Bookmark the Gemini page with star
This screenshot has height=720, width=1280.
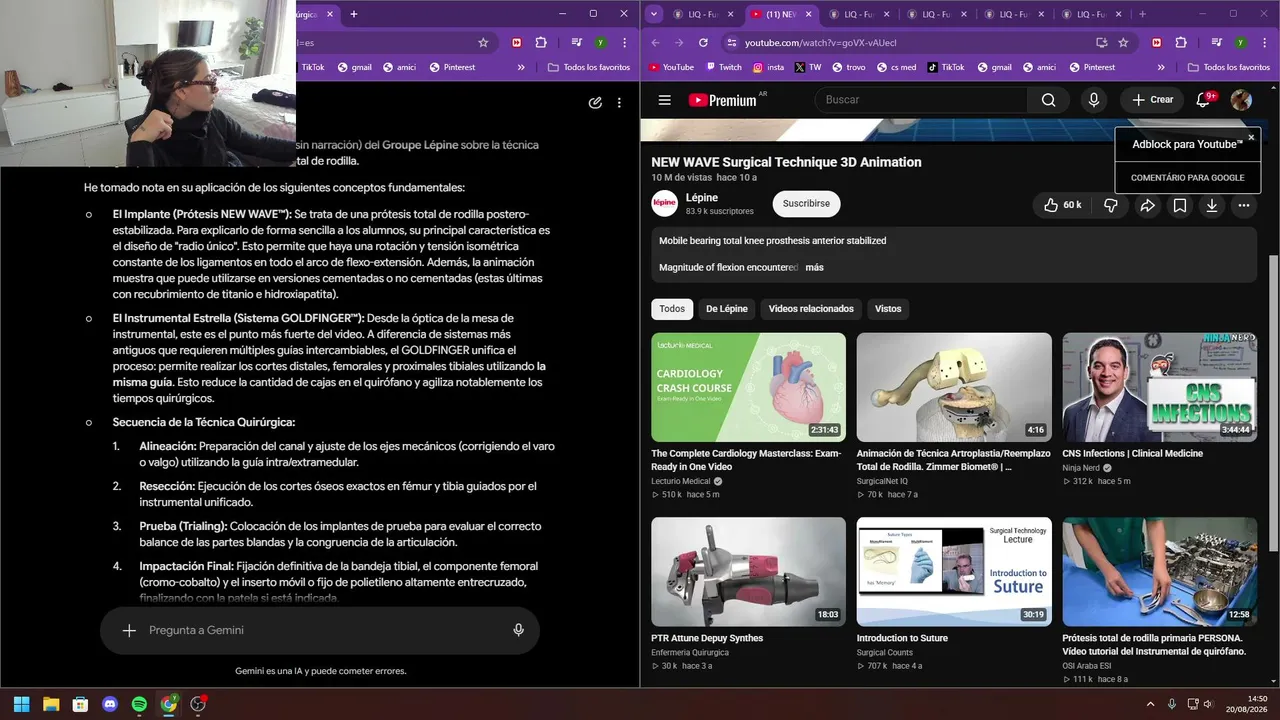click(x=483, y=43)
